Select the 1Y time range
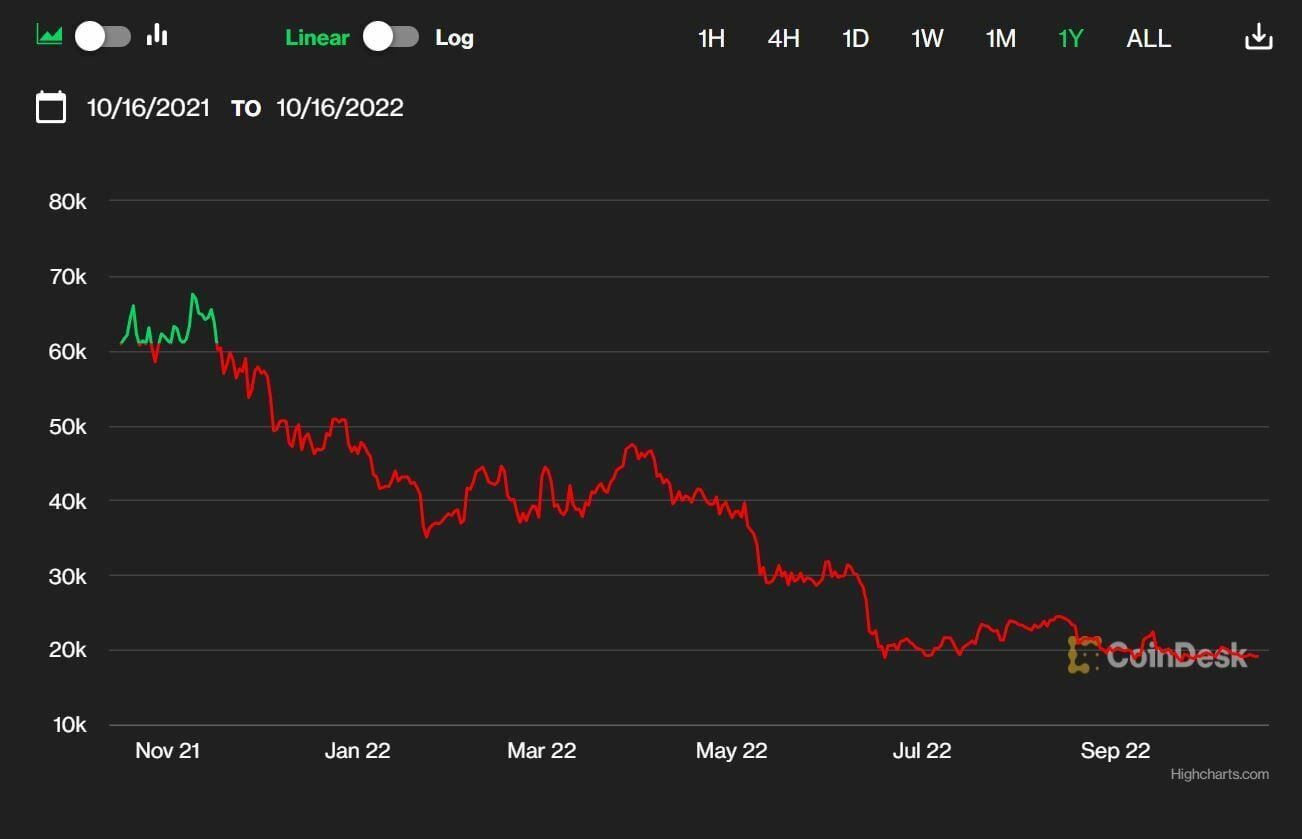 (x=1071, y=39)
